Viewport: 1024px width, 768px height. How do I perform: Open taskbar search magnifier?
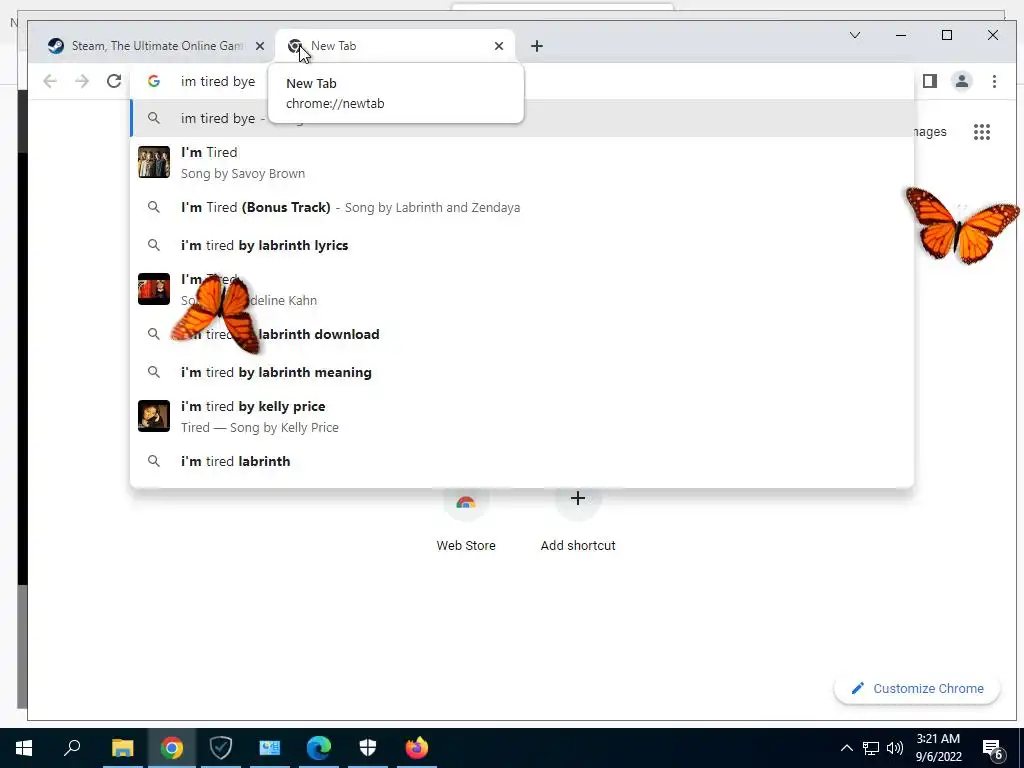pos(72,748)
